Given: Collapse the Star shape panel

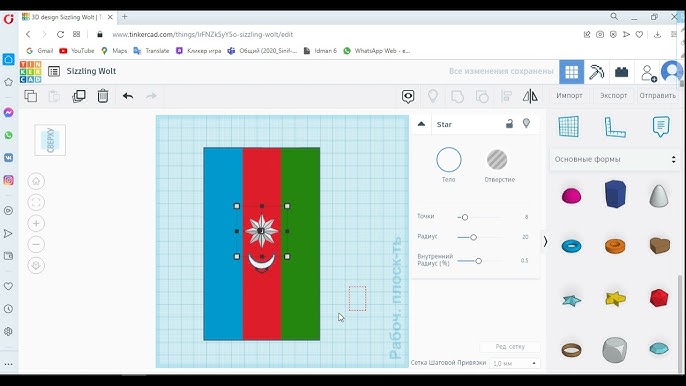Looking at the screenshot, I should coord(421,124).
